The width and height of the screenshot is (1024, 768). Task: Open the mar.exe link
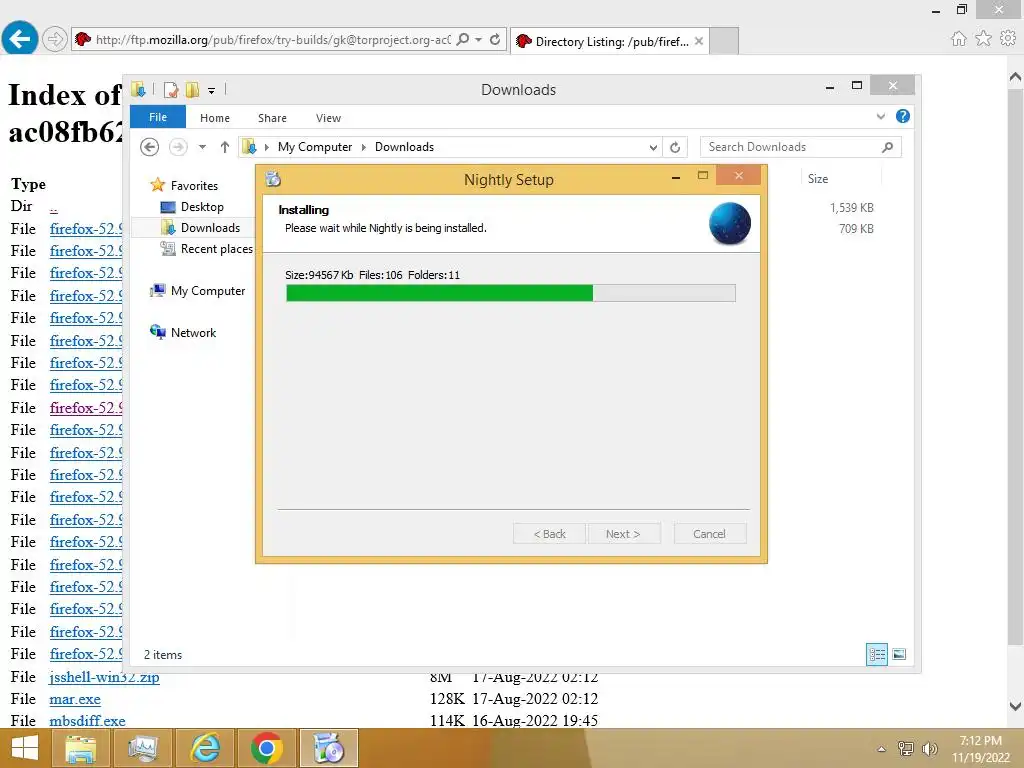click(x=75, y=699)
